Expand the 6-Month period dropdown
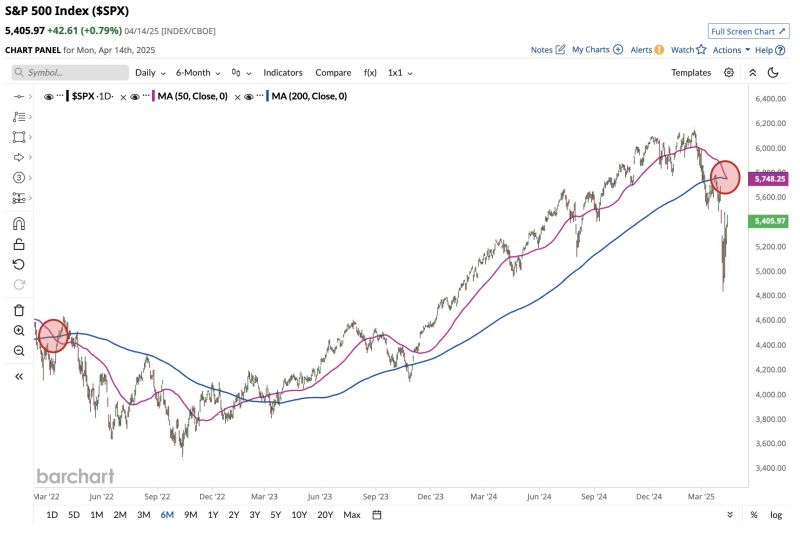The width and height of the screenshot is (800, 535). 197,72
